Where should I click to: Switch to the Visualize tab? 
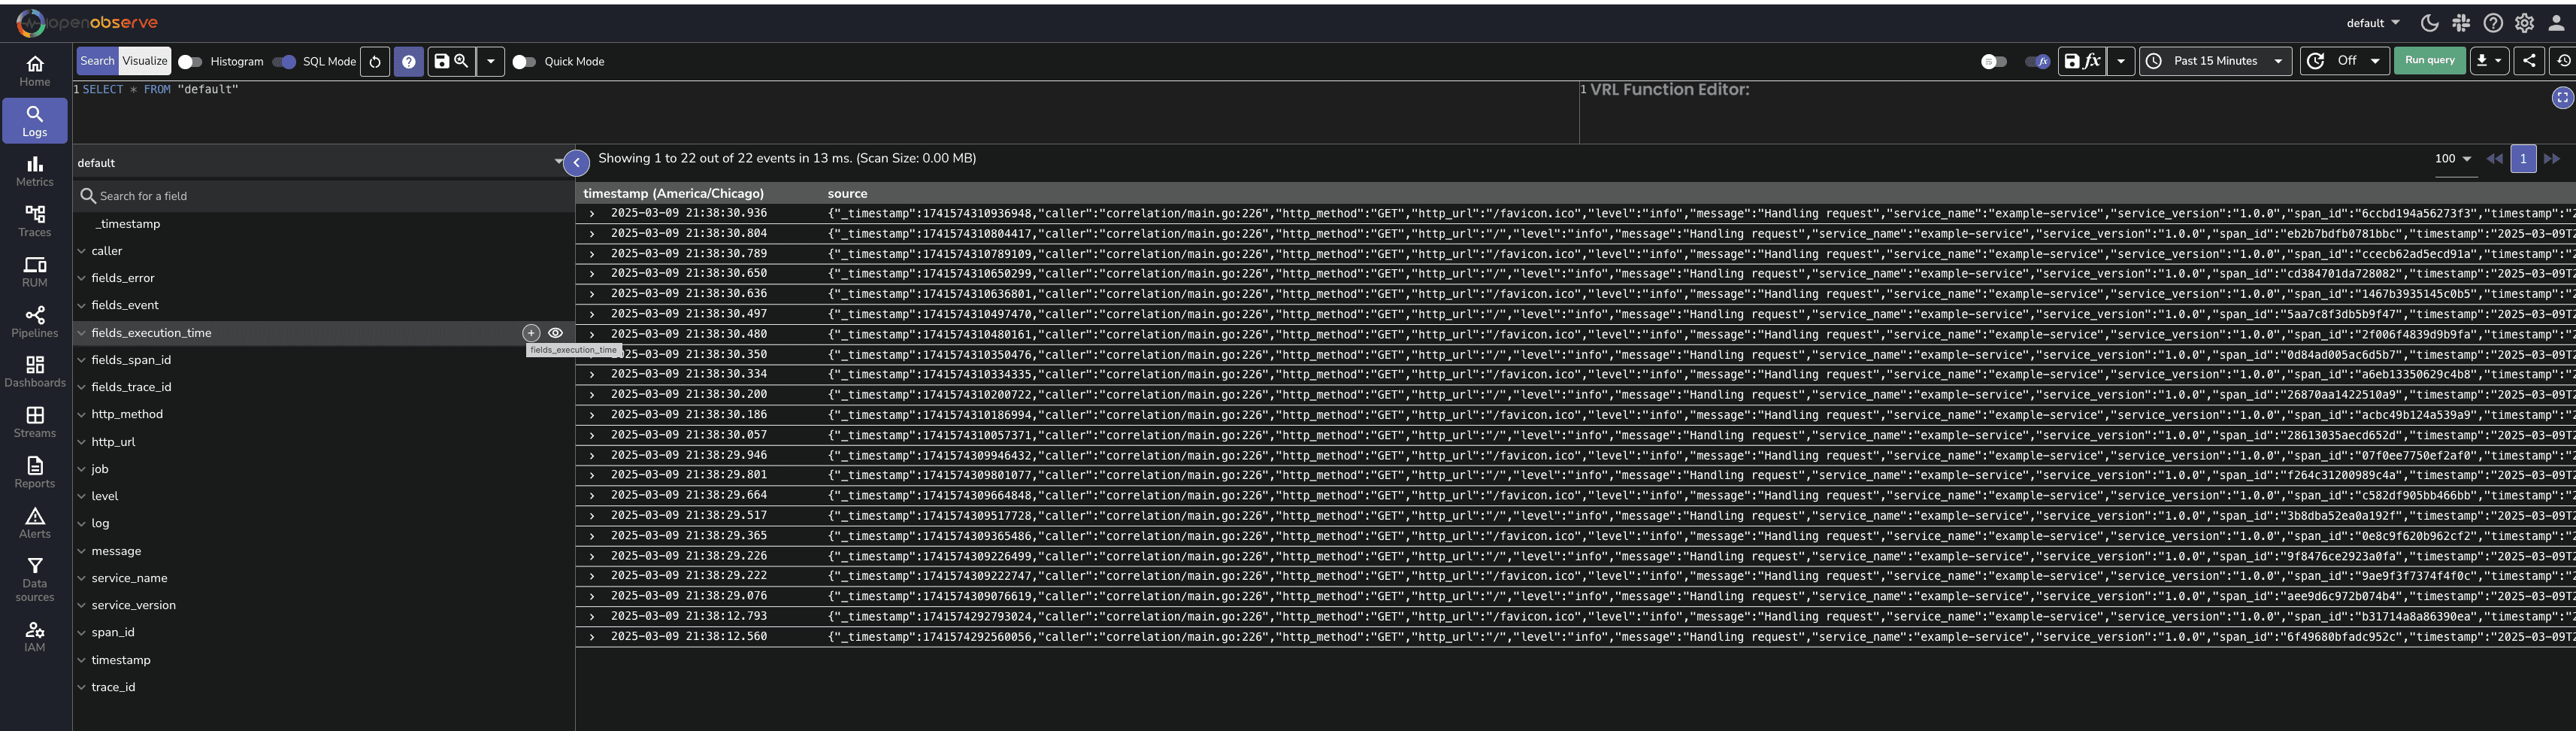(x=145, y=60)
